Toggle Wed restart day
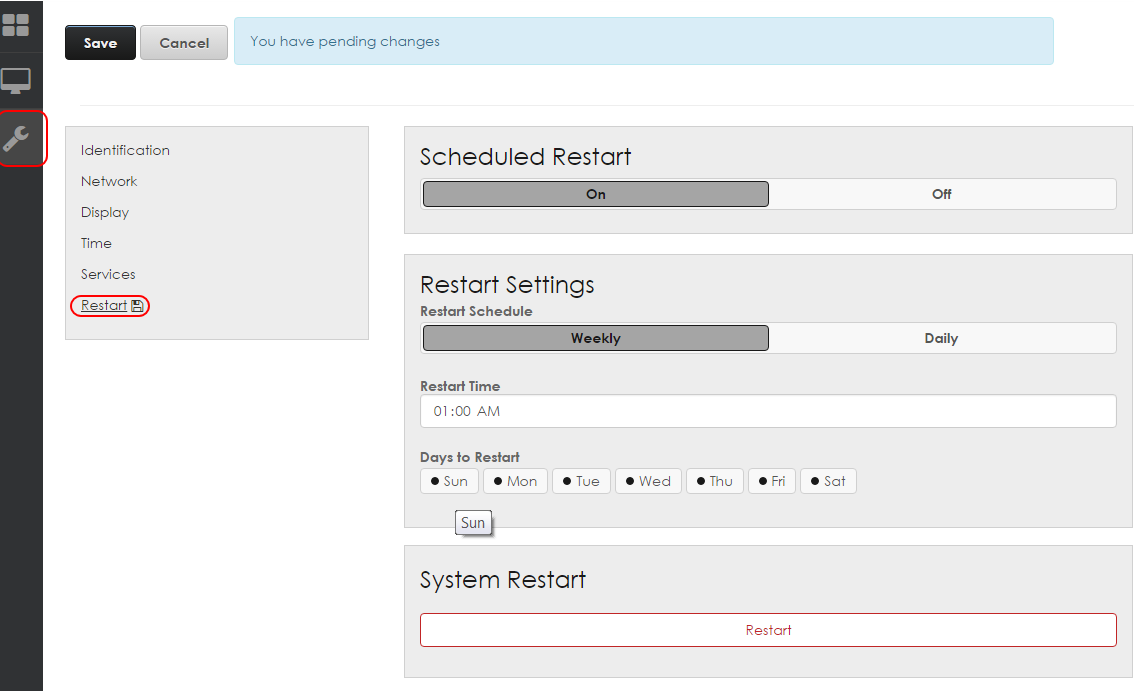 click(x=648, y=481)
